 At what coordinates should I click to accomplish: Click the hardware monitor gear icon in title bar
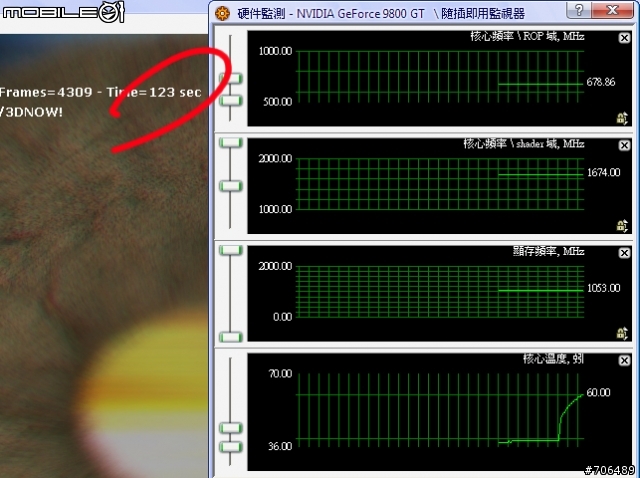pos(222,13)
